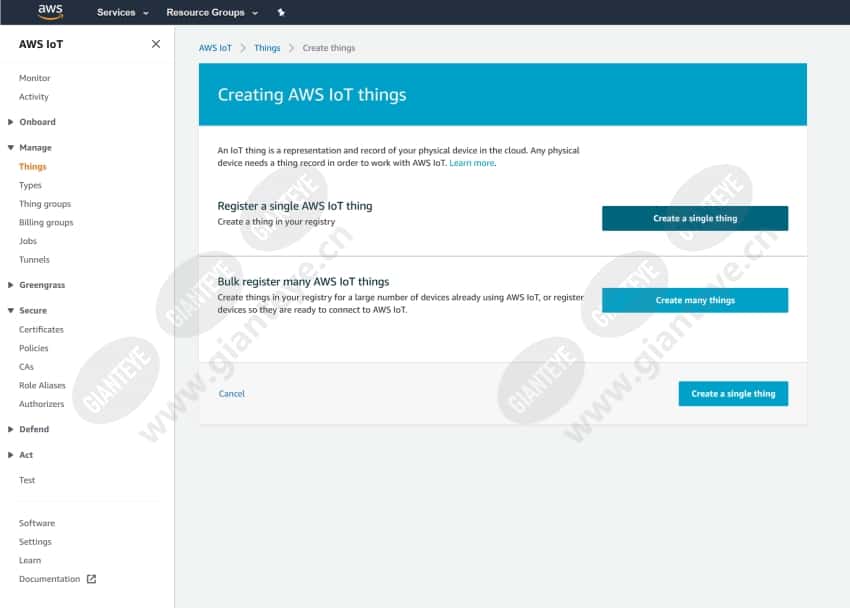The height and width of the screenshot is (608, 850).
Task: Open Certificates under Secure
Action: point(41,329)
